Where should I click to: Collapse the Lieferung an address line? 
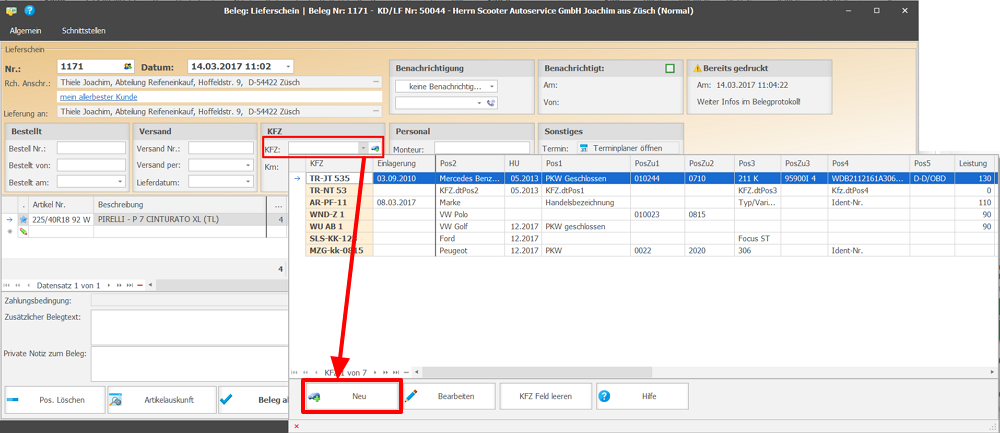tap(376, 111)
